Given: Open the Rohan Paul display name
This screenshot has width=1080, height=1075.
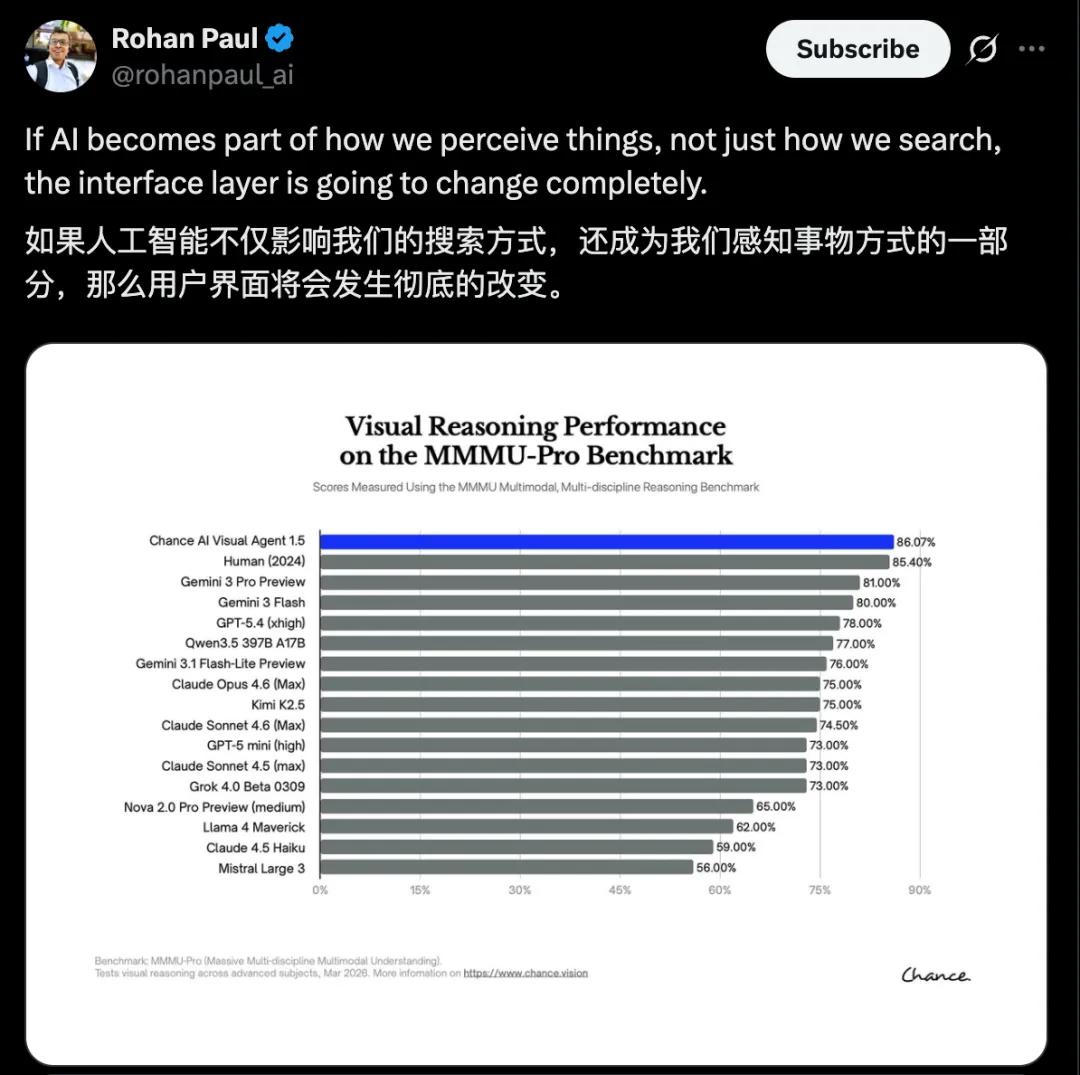Looking at the screenshot, I should (x=185, y=39).
